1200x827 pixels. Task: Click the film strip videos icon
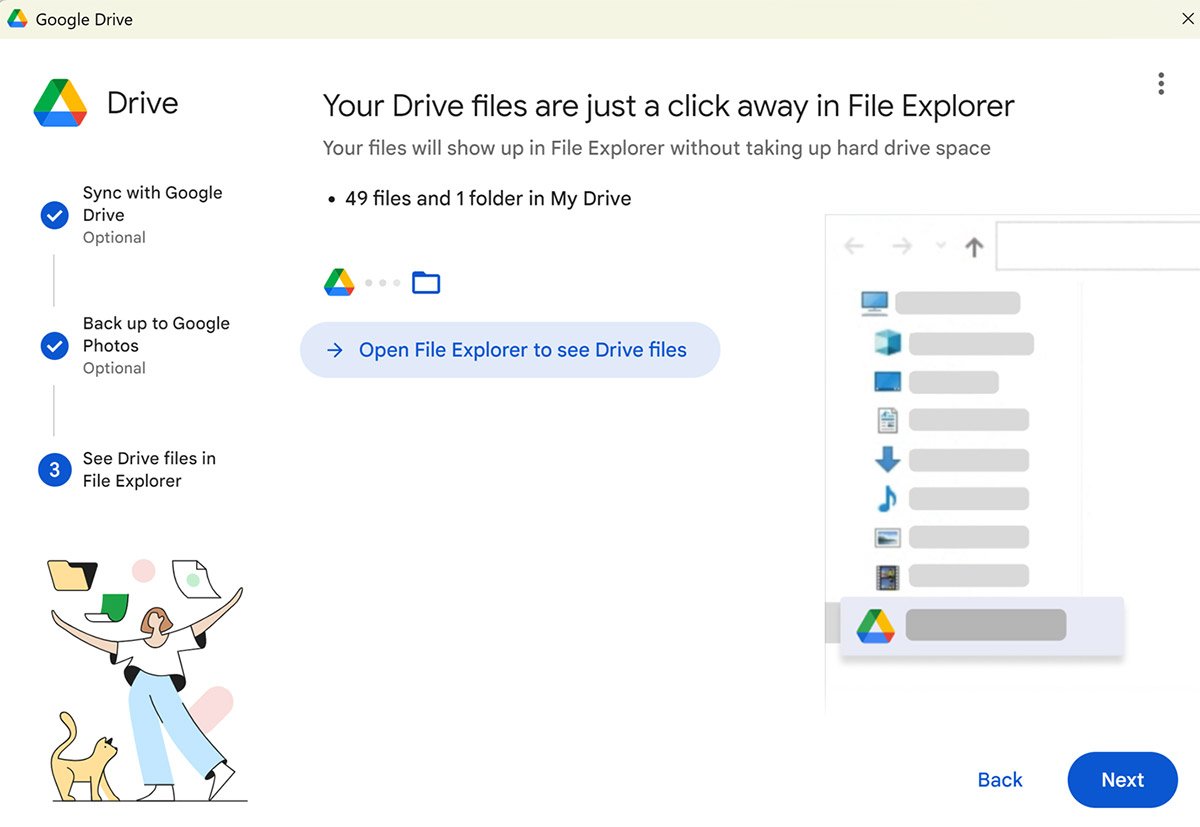coord(887,576)
